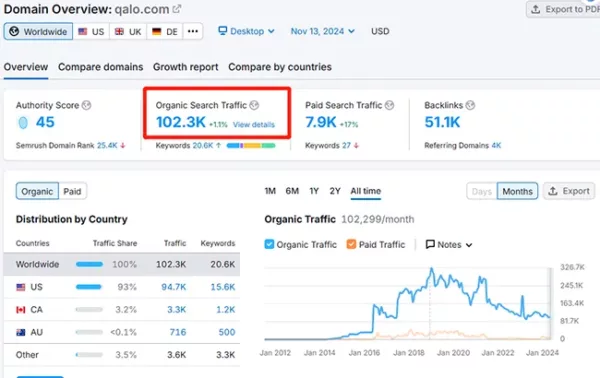Set the chart range to 2Y
The image size is (600, 378).
coord(335,191)
